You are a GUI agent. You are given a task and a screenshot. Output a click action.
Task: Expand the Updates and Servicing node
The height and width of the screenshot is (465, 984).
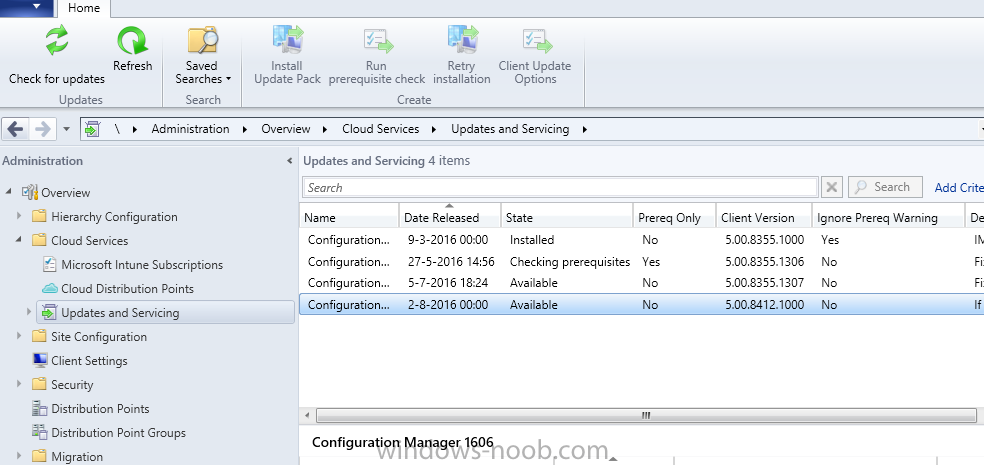coord(29,312)
